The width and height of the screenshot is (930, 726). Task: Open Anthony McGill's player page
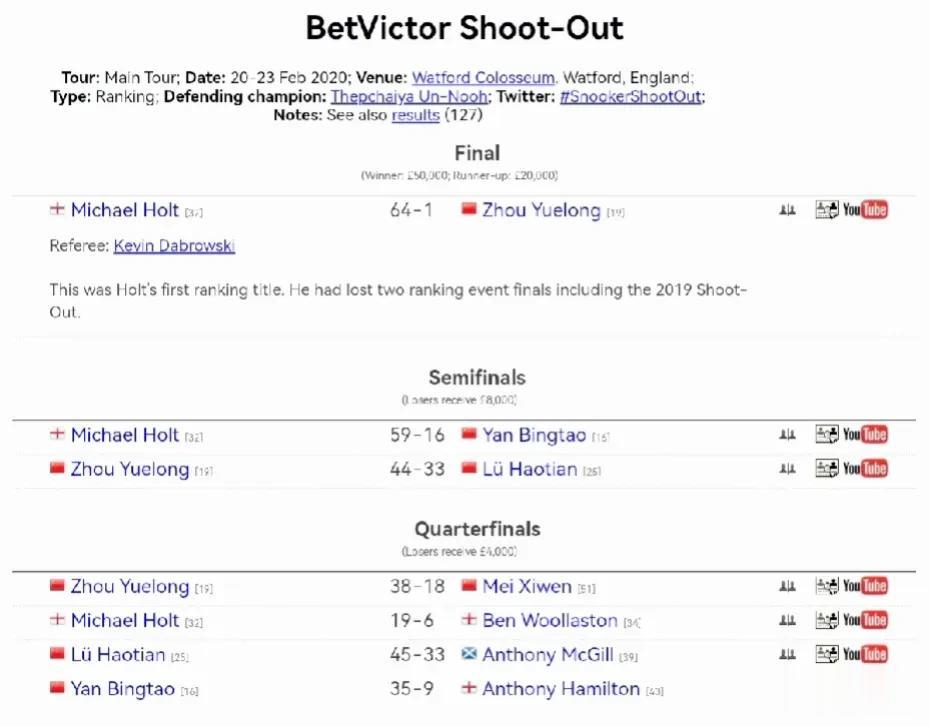click(x=547, y=655)
